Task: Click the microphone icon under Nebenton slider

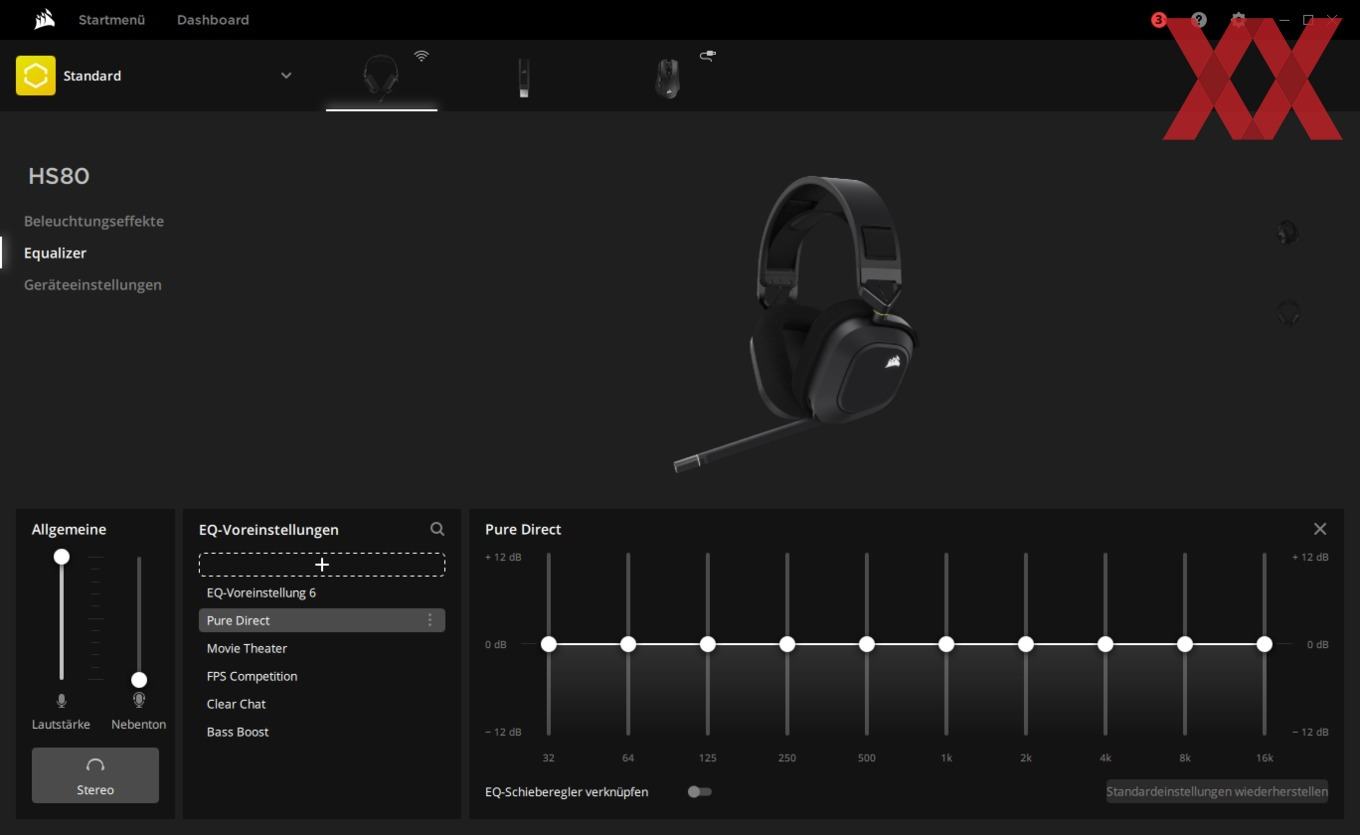Action: tap(139, 701)
